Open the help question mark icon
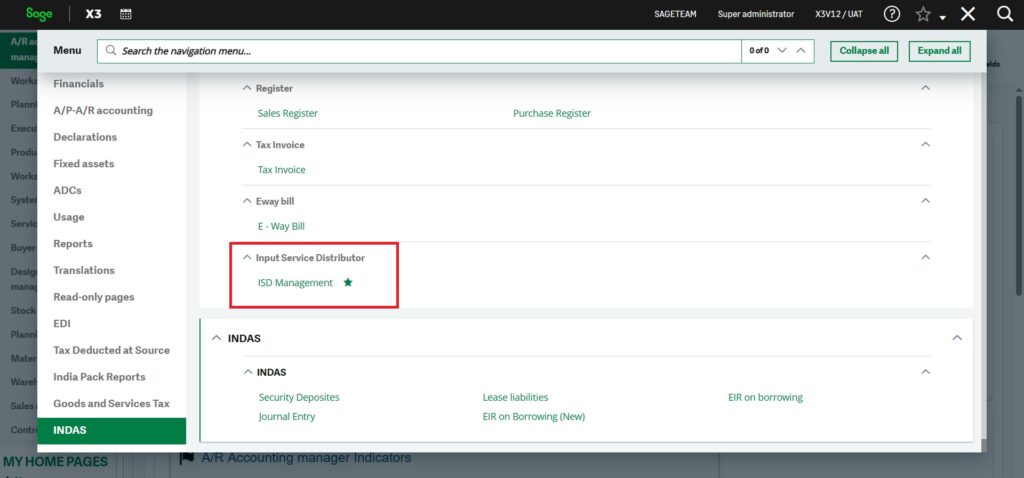Viewport: 1024px width, 478px height. click(x=892, y=14)
